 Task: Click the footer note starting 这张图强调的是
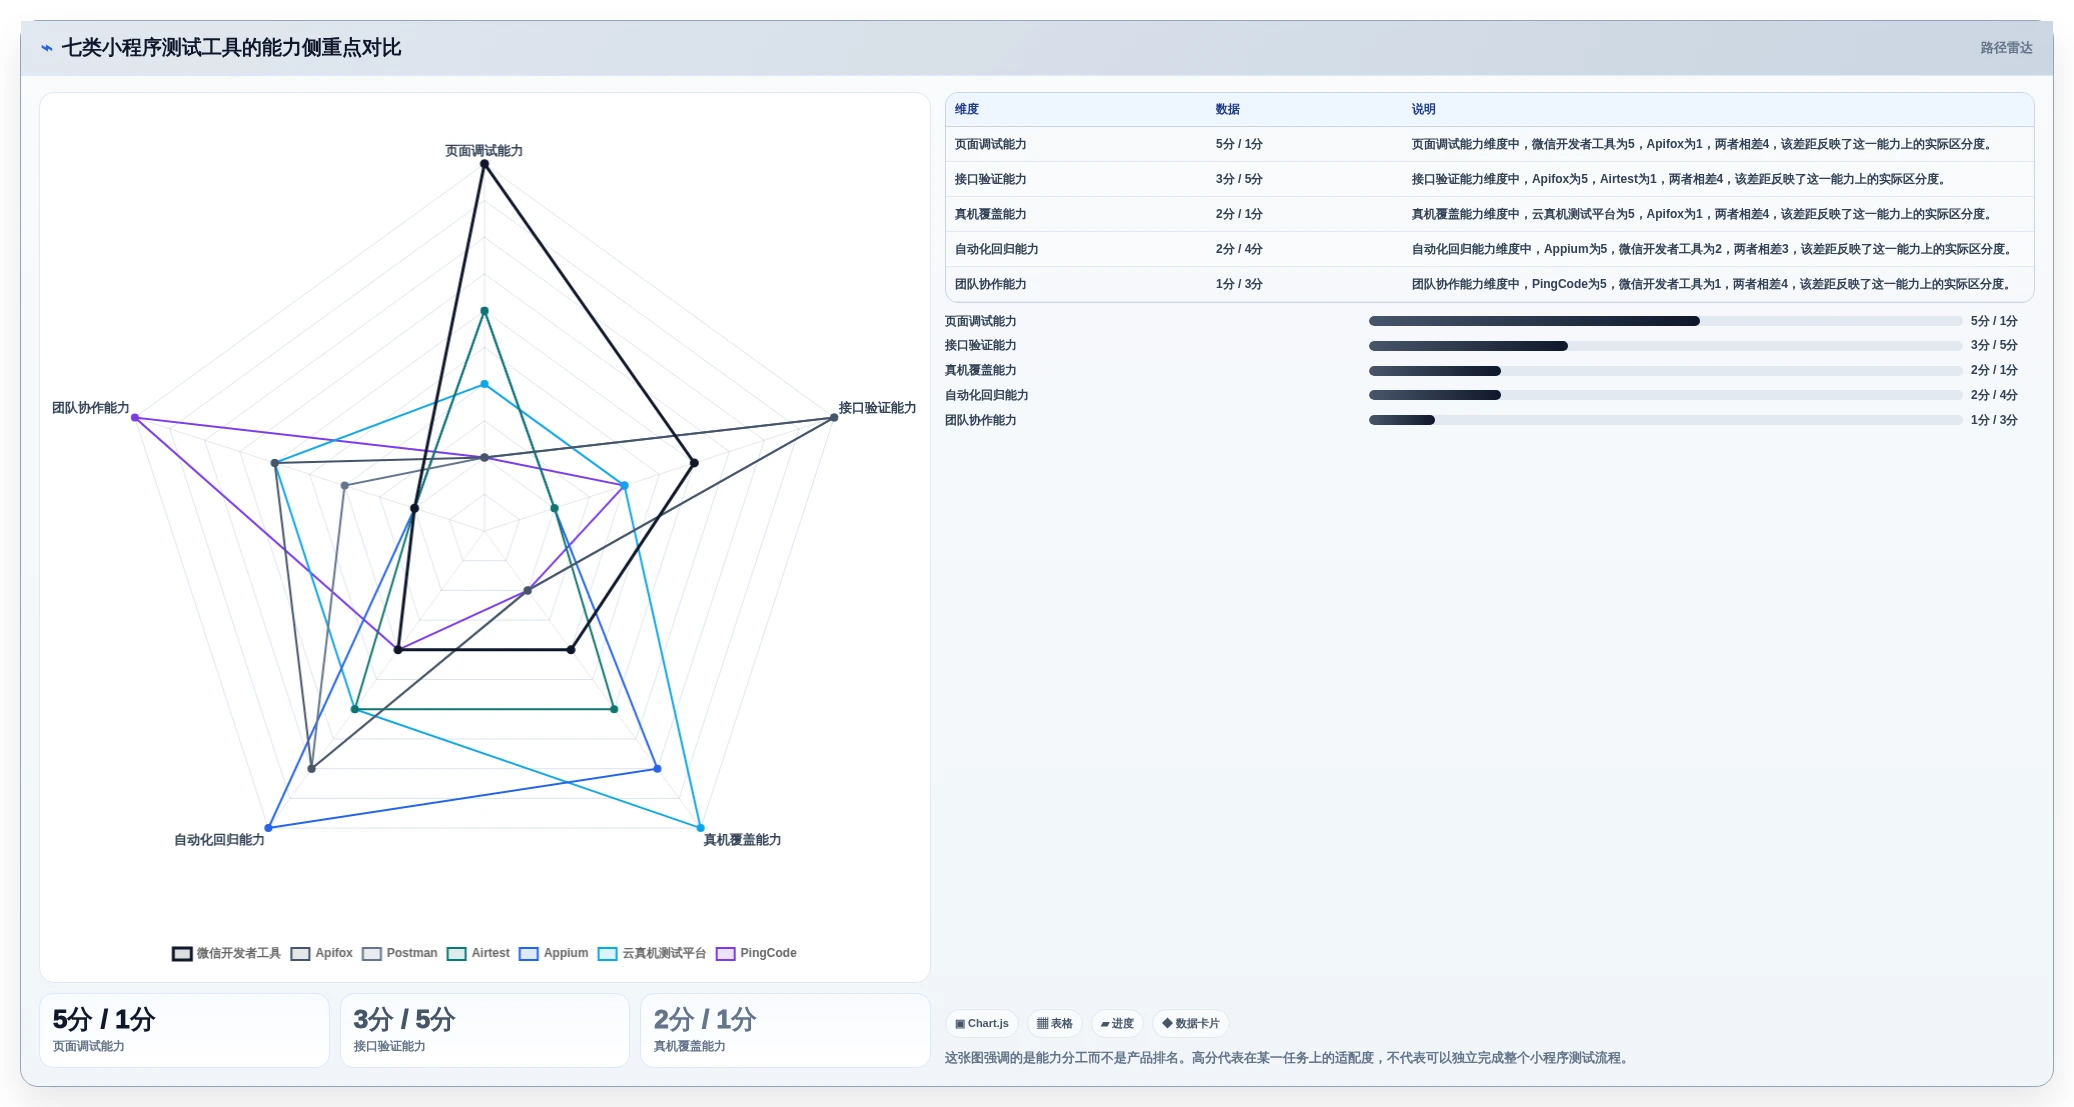(1289, 1058)
